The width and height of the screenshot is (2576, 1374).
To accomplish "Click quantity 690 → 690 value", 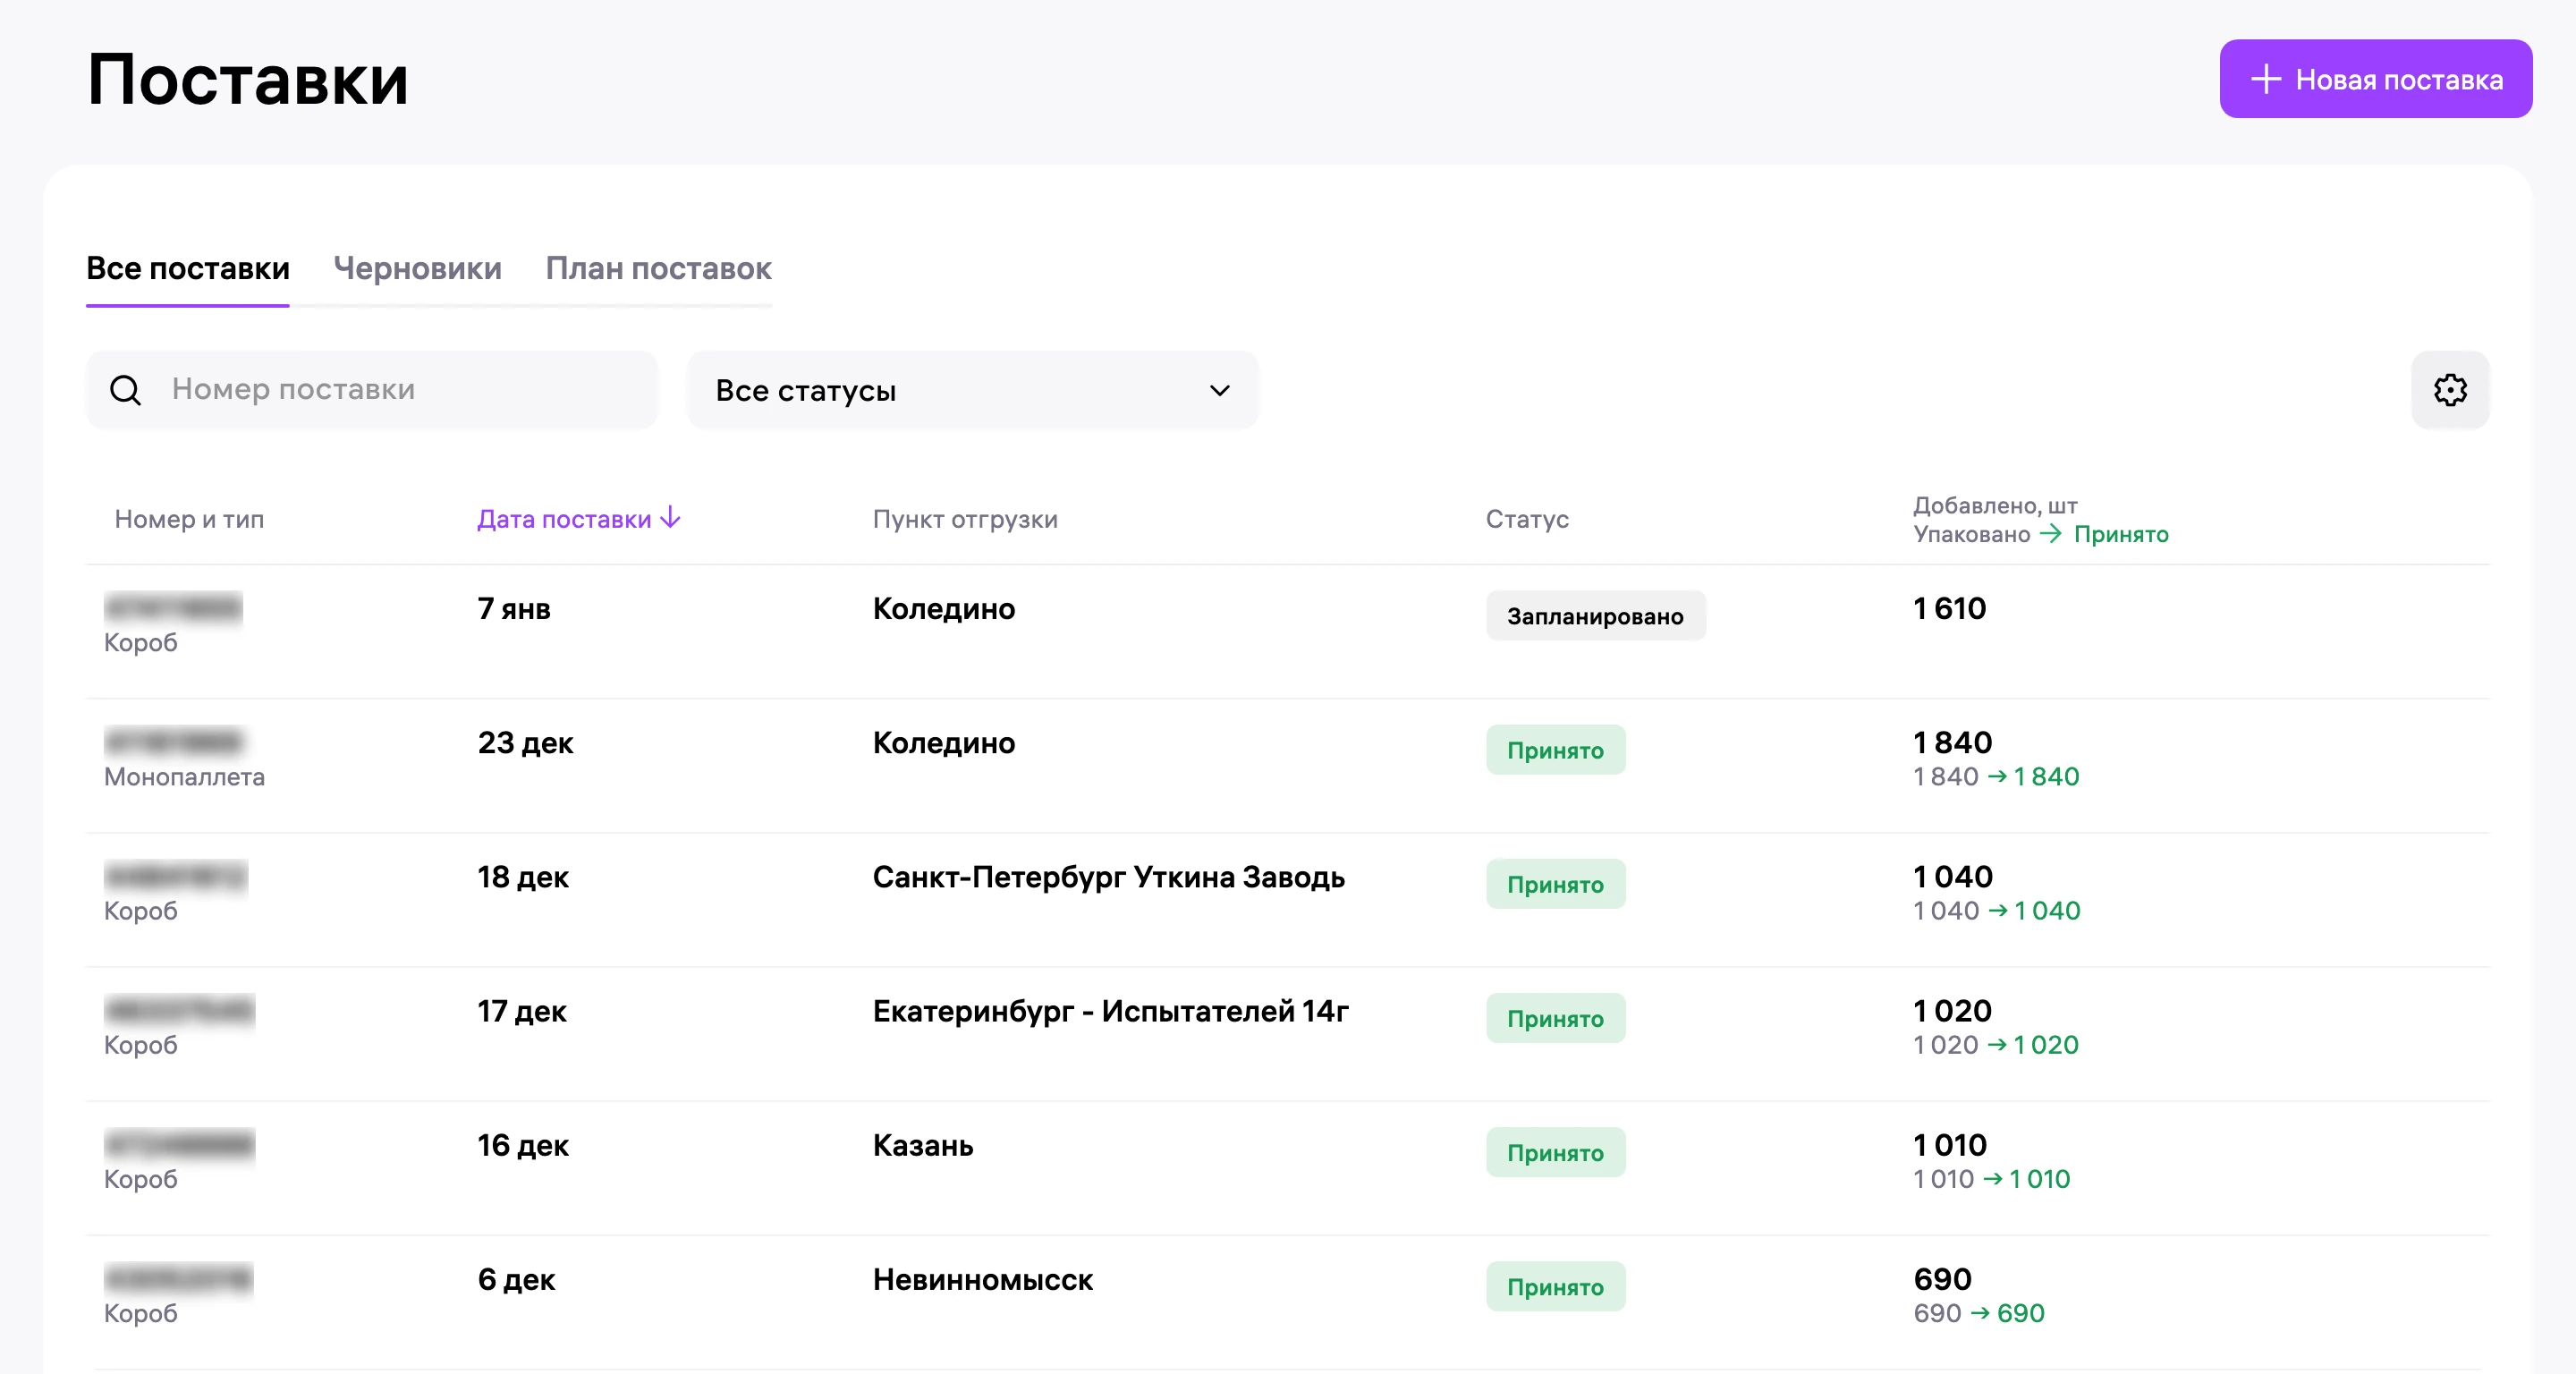I will pos(1978,1312).
